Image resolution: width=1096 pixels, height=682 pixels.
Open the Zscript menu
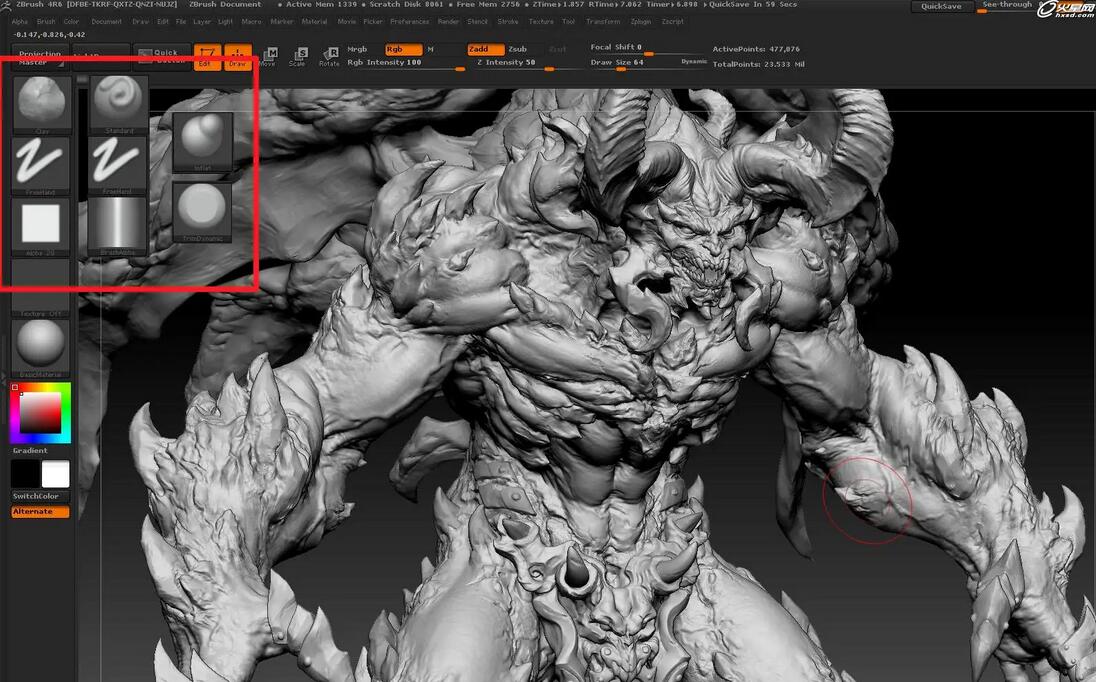point(673,22)
